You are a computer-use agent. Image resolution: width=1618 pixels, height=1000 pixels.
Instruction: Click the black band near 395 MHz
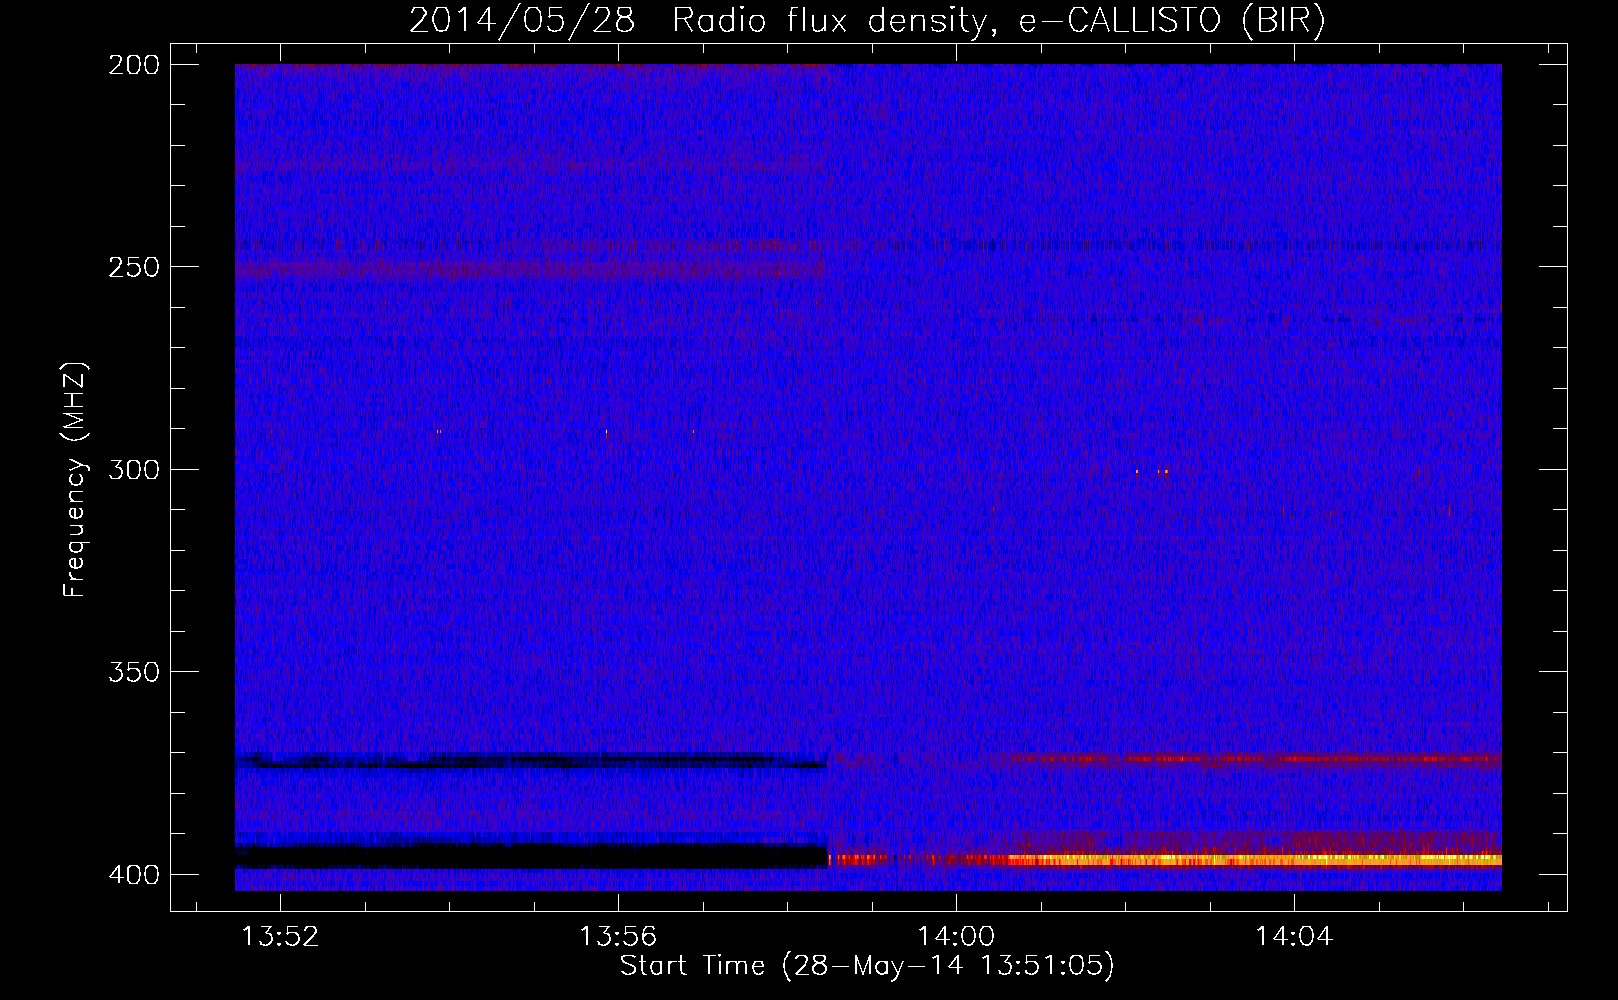531,856
